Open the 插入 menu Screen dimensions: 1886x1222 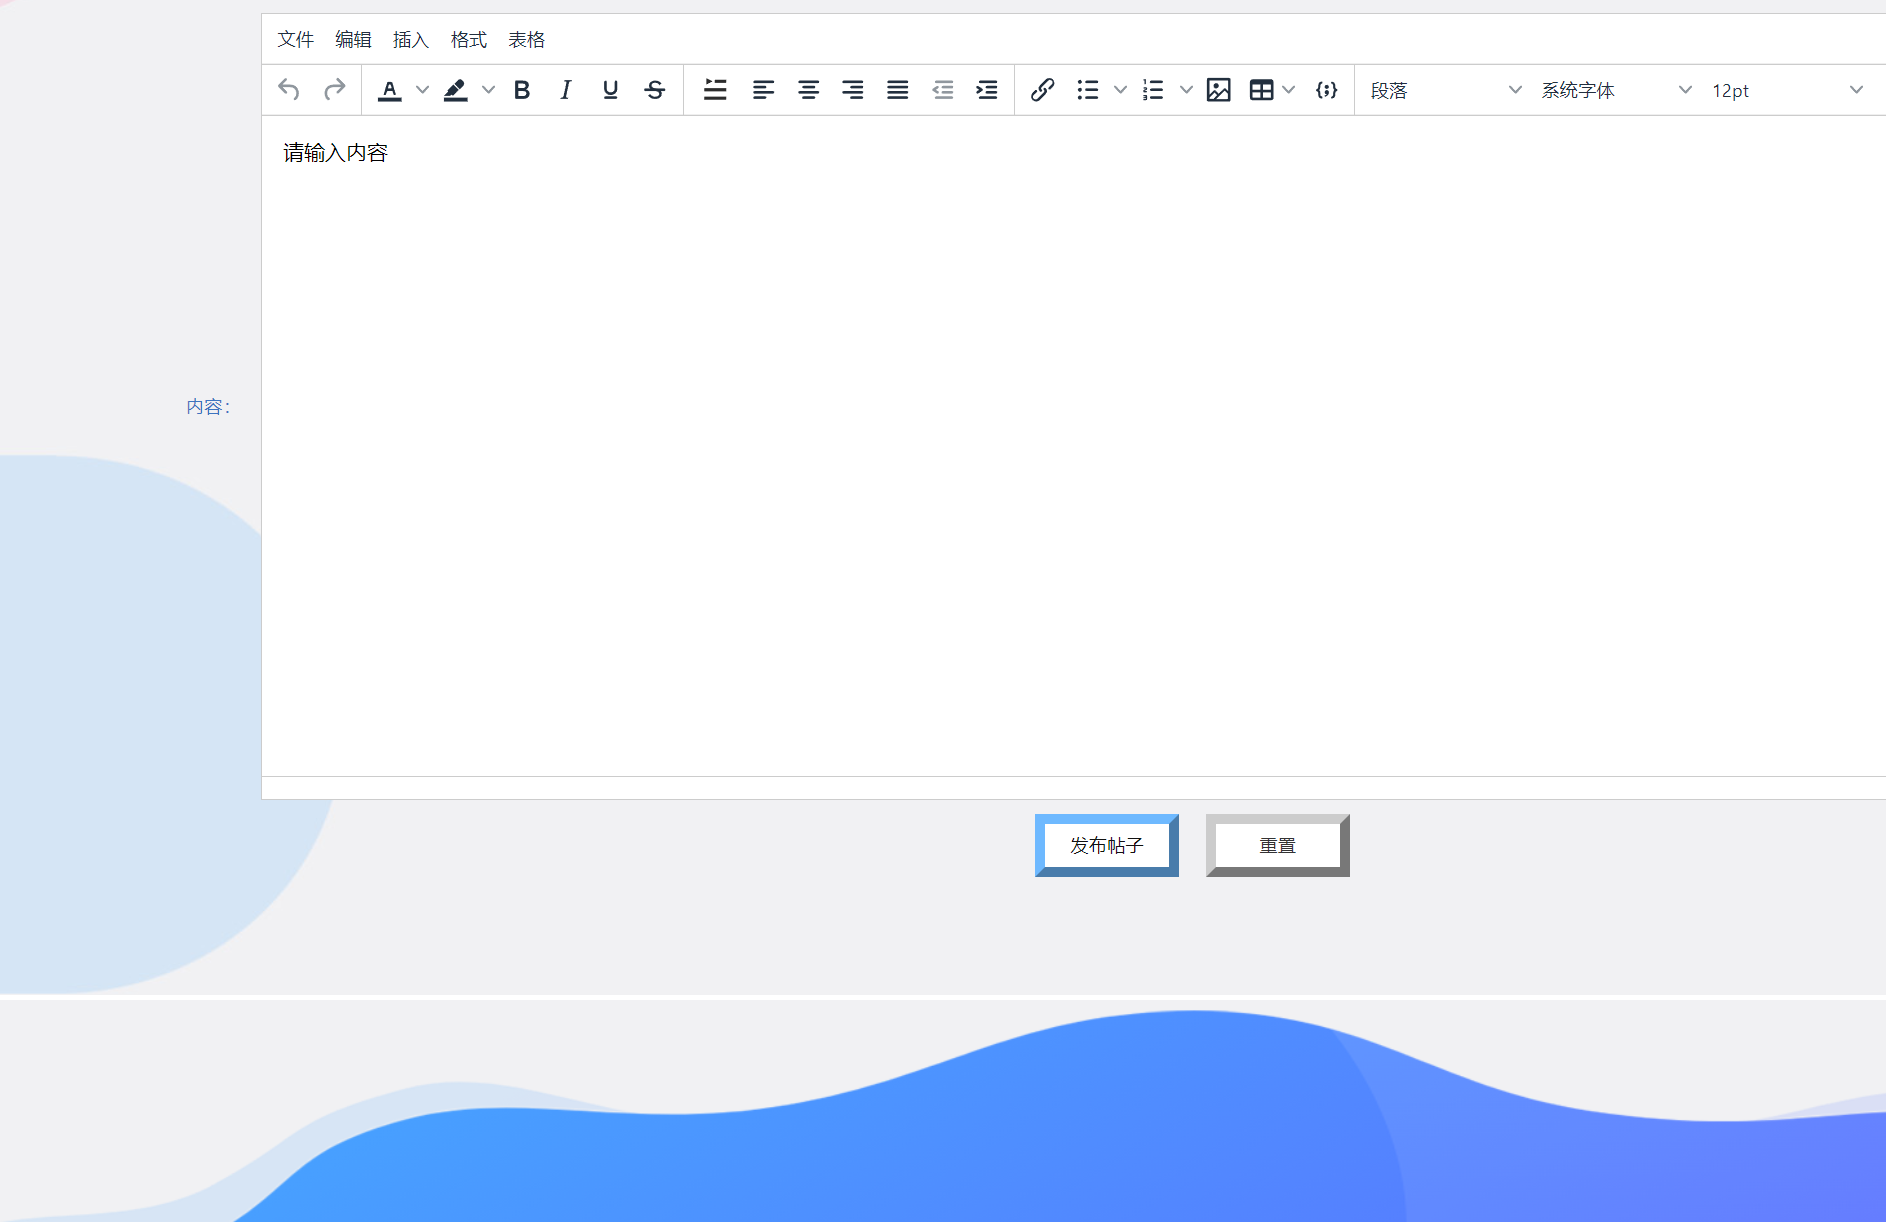coord(410,40)
